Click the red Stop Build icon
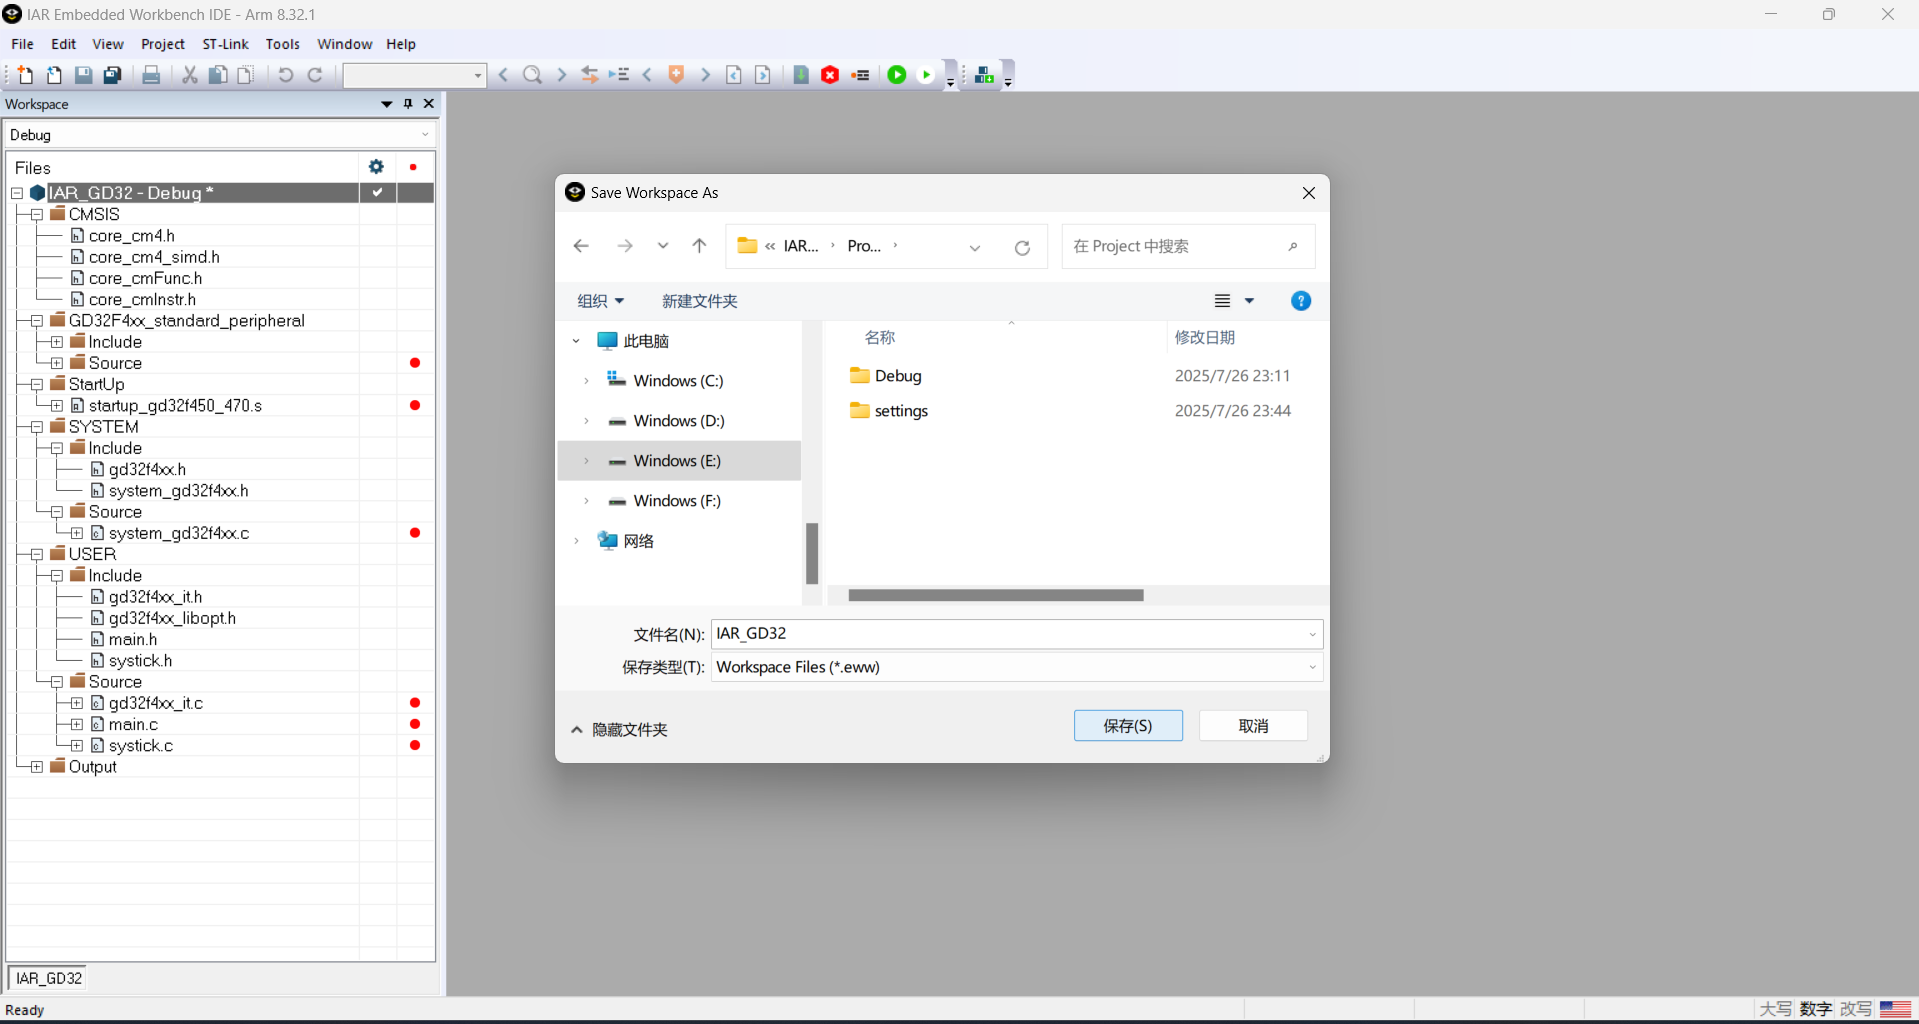The height and width of the screenshot is (1024, 1919). [x=830, y=75]
